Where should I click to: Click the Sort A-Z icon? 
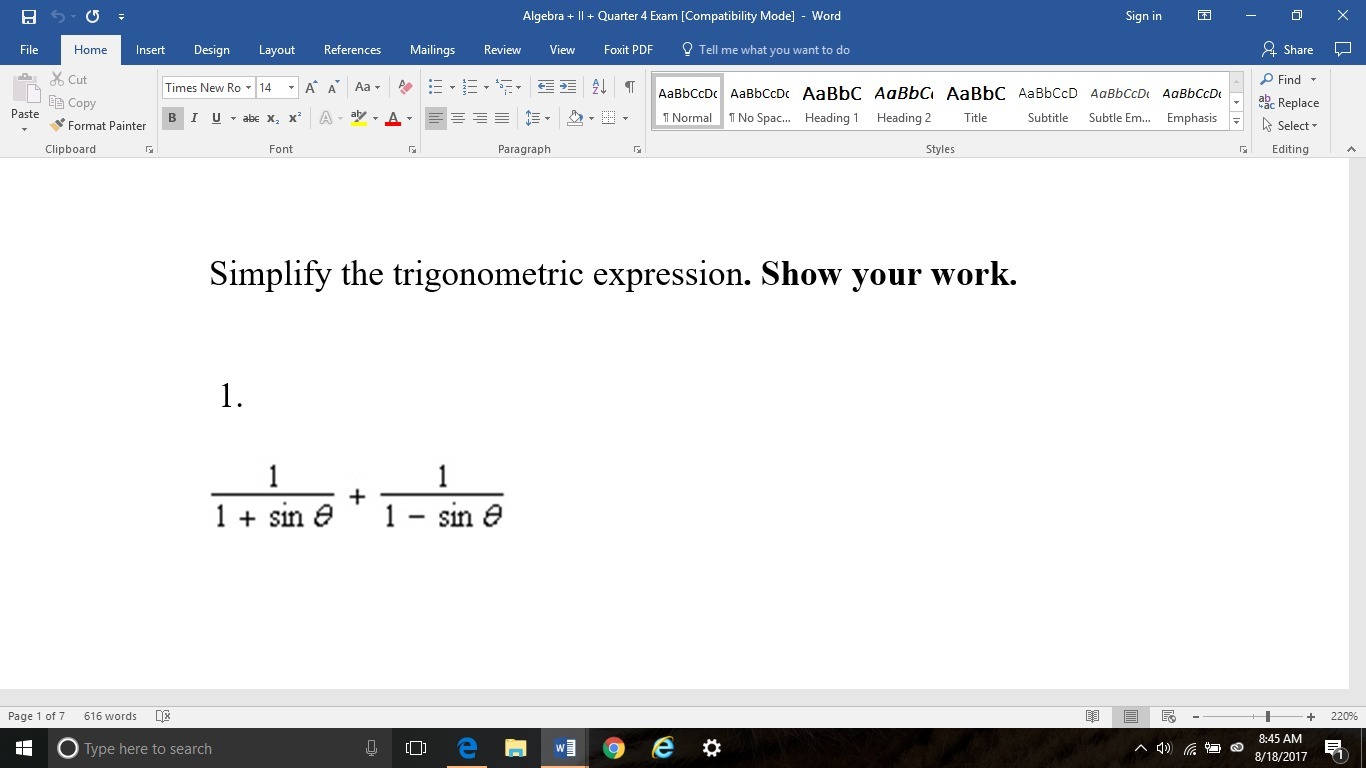(599, 87)
